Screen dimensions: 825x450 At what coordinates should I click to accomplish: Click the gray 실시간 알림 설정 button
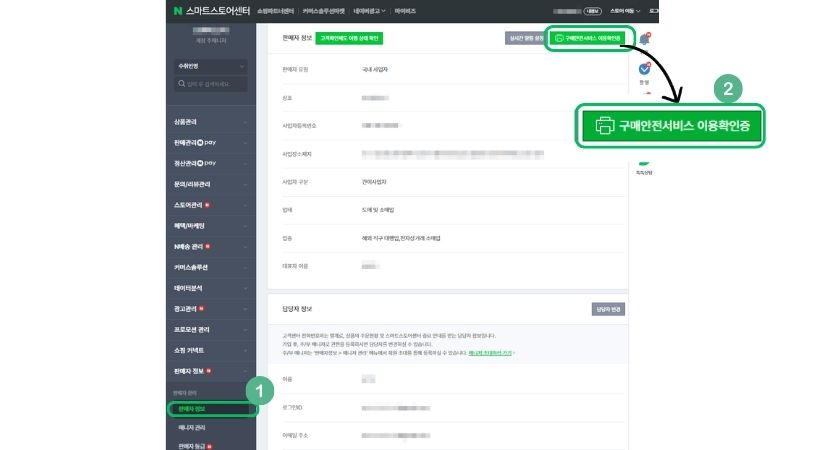[x=524, y=38]
